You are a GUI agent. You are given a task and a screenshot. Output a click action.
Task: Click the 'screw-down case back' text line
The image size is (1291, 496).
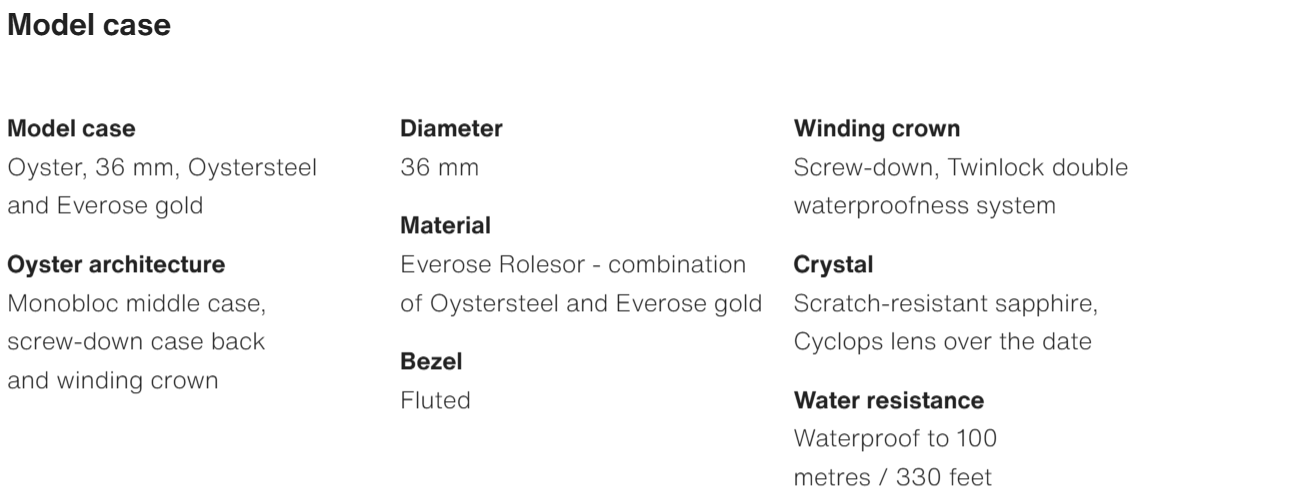pos(136,341)
